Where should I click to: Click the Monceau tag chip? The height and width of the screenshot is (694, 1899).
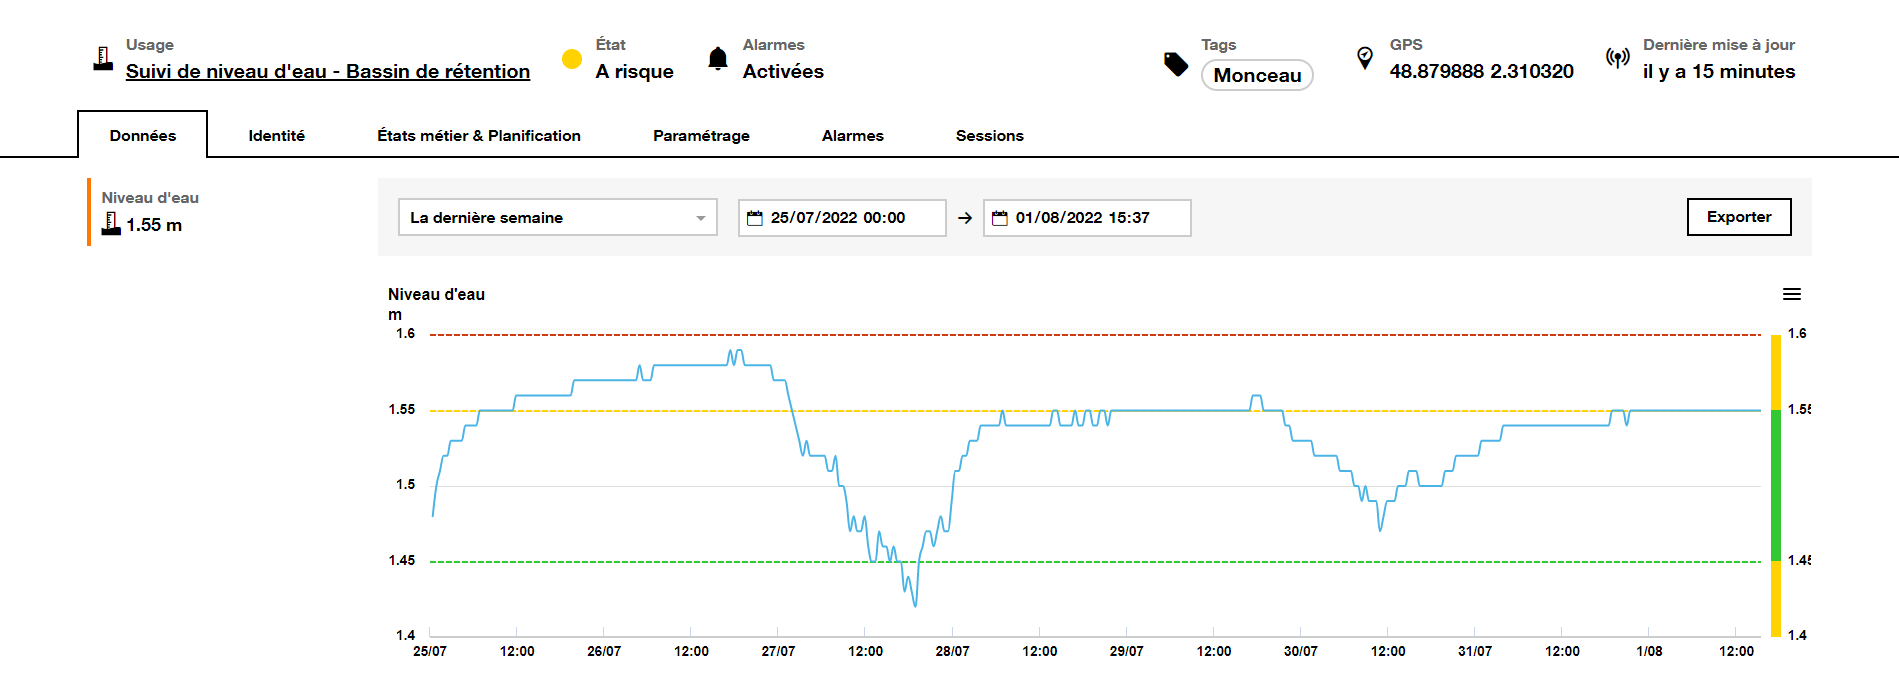coord(1256,75)
